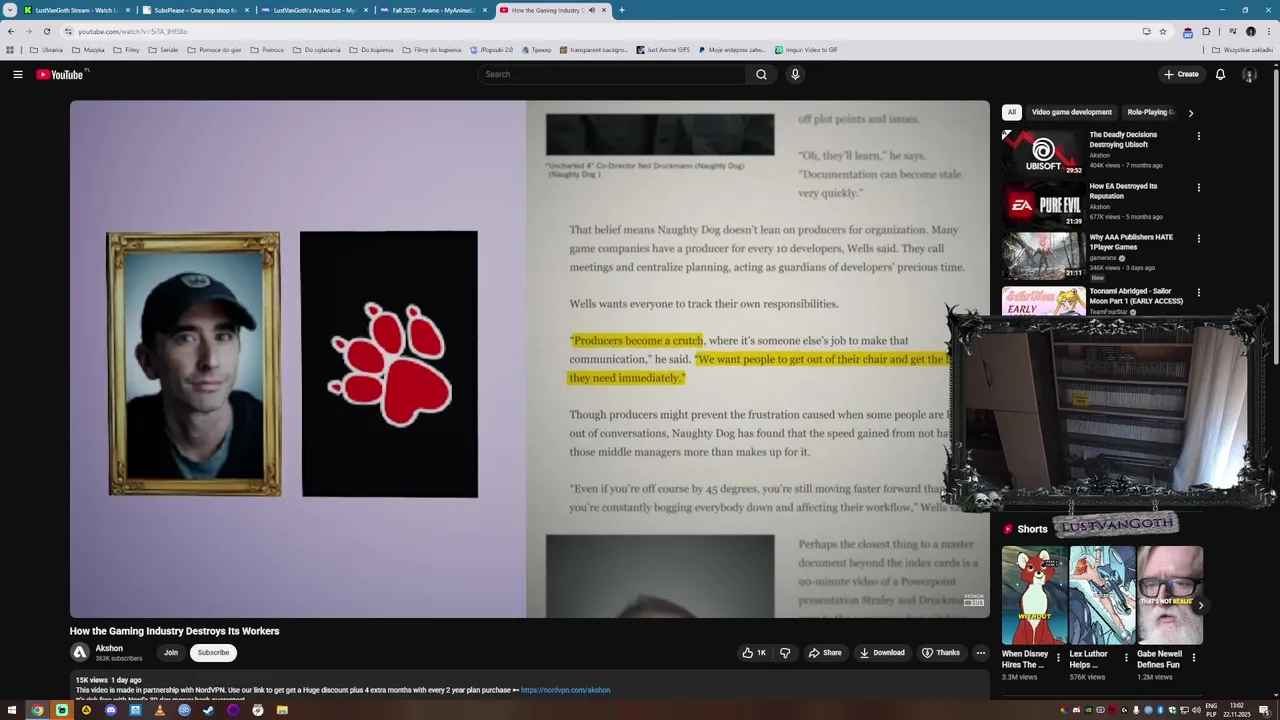Viewport: 1280px width, 720px height.
Task: Open the Windows Start menu
Action: 13,710
